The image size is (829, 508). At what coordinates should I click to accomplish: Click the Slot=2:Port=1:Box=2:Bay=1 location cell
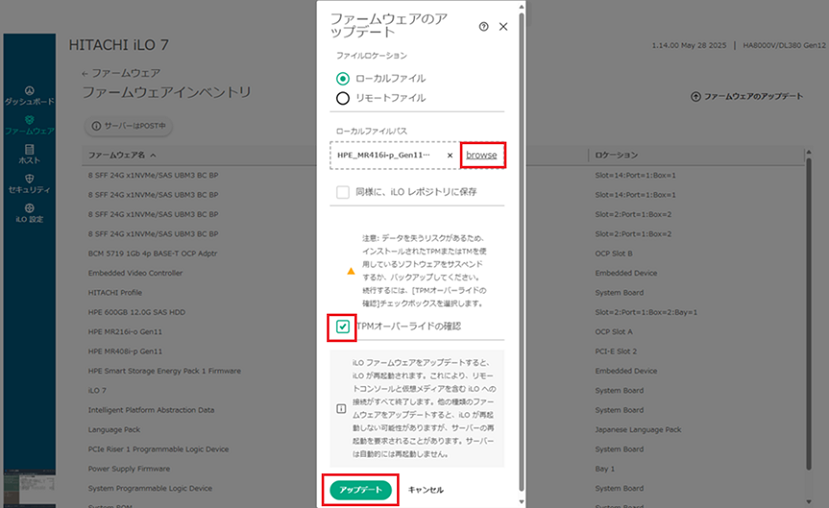click(646, 312)
